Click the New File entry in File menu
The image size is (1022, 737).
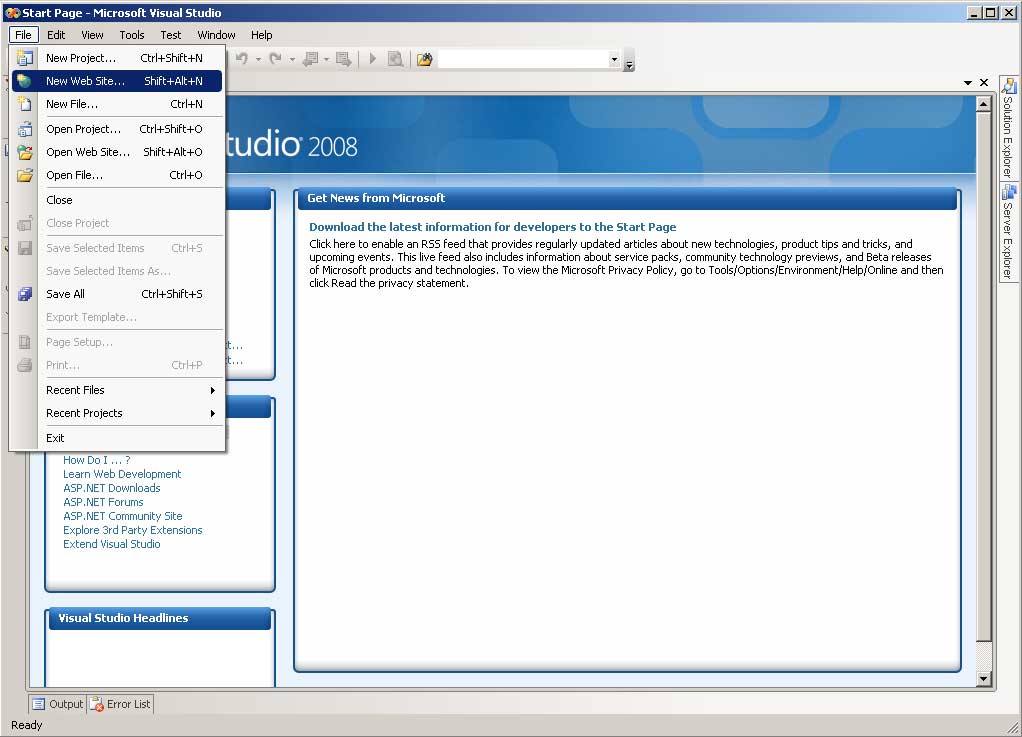(117, 104)
